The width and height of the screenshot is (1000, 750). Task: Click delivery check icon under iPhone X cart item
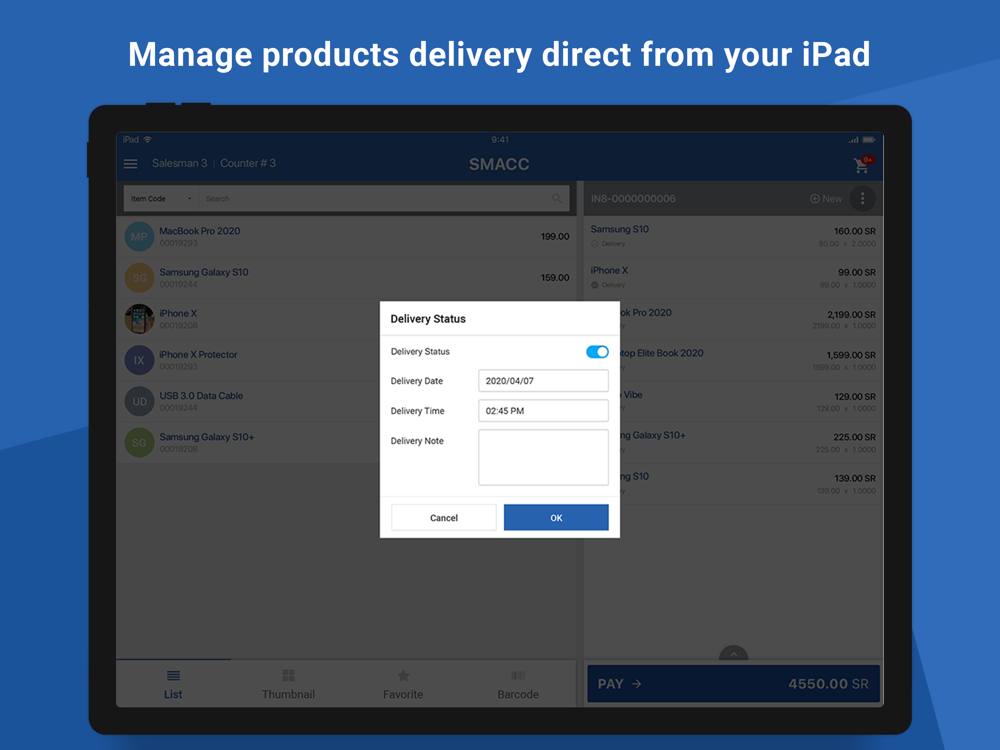594,285
